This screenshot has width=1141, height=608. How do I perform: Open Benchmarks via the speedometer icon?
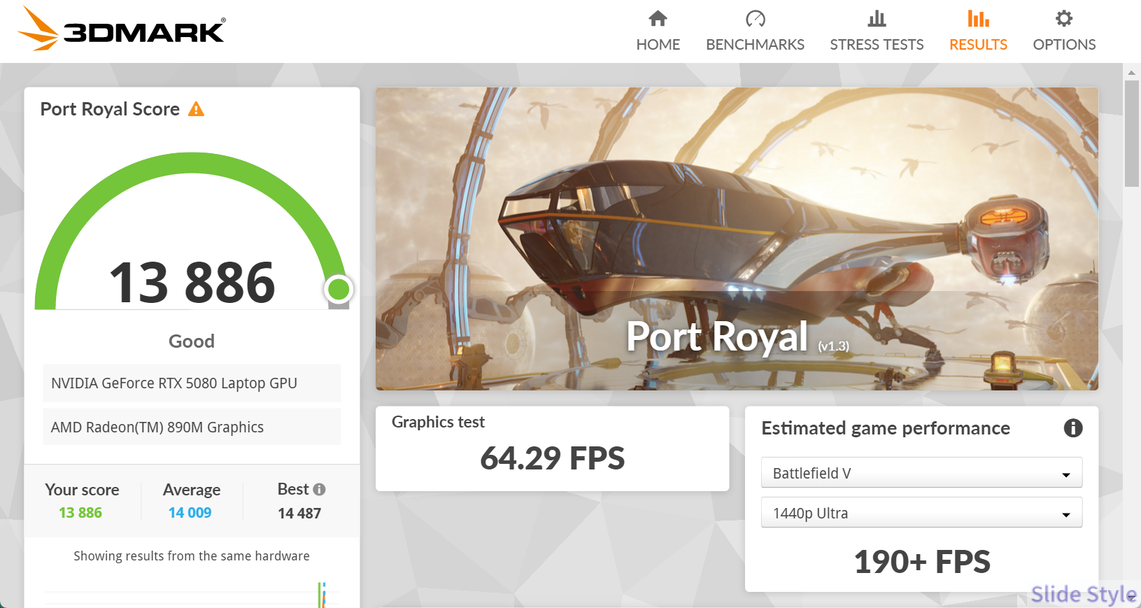pos(755,19)
